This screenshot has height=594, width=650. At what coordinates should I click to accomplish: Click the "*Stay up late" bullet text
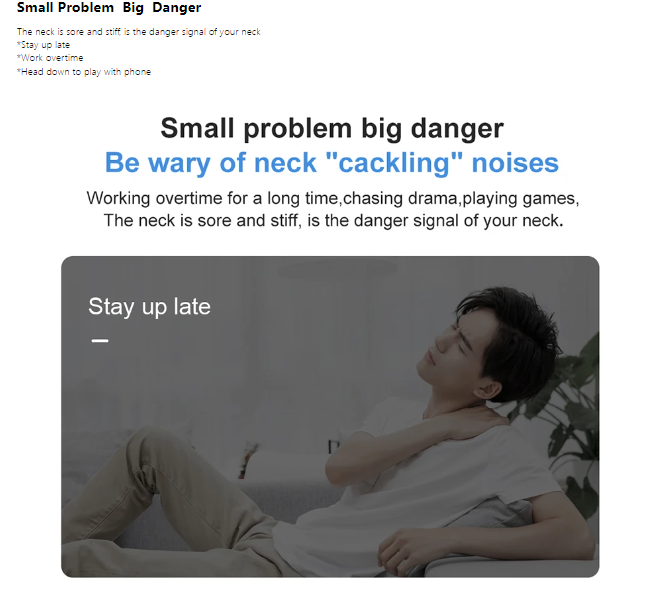(43, 45)
